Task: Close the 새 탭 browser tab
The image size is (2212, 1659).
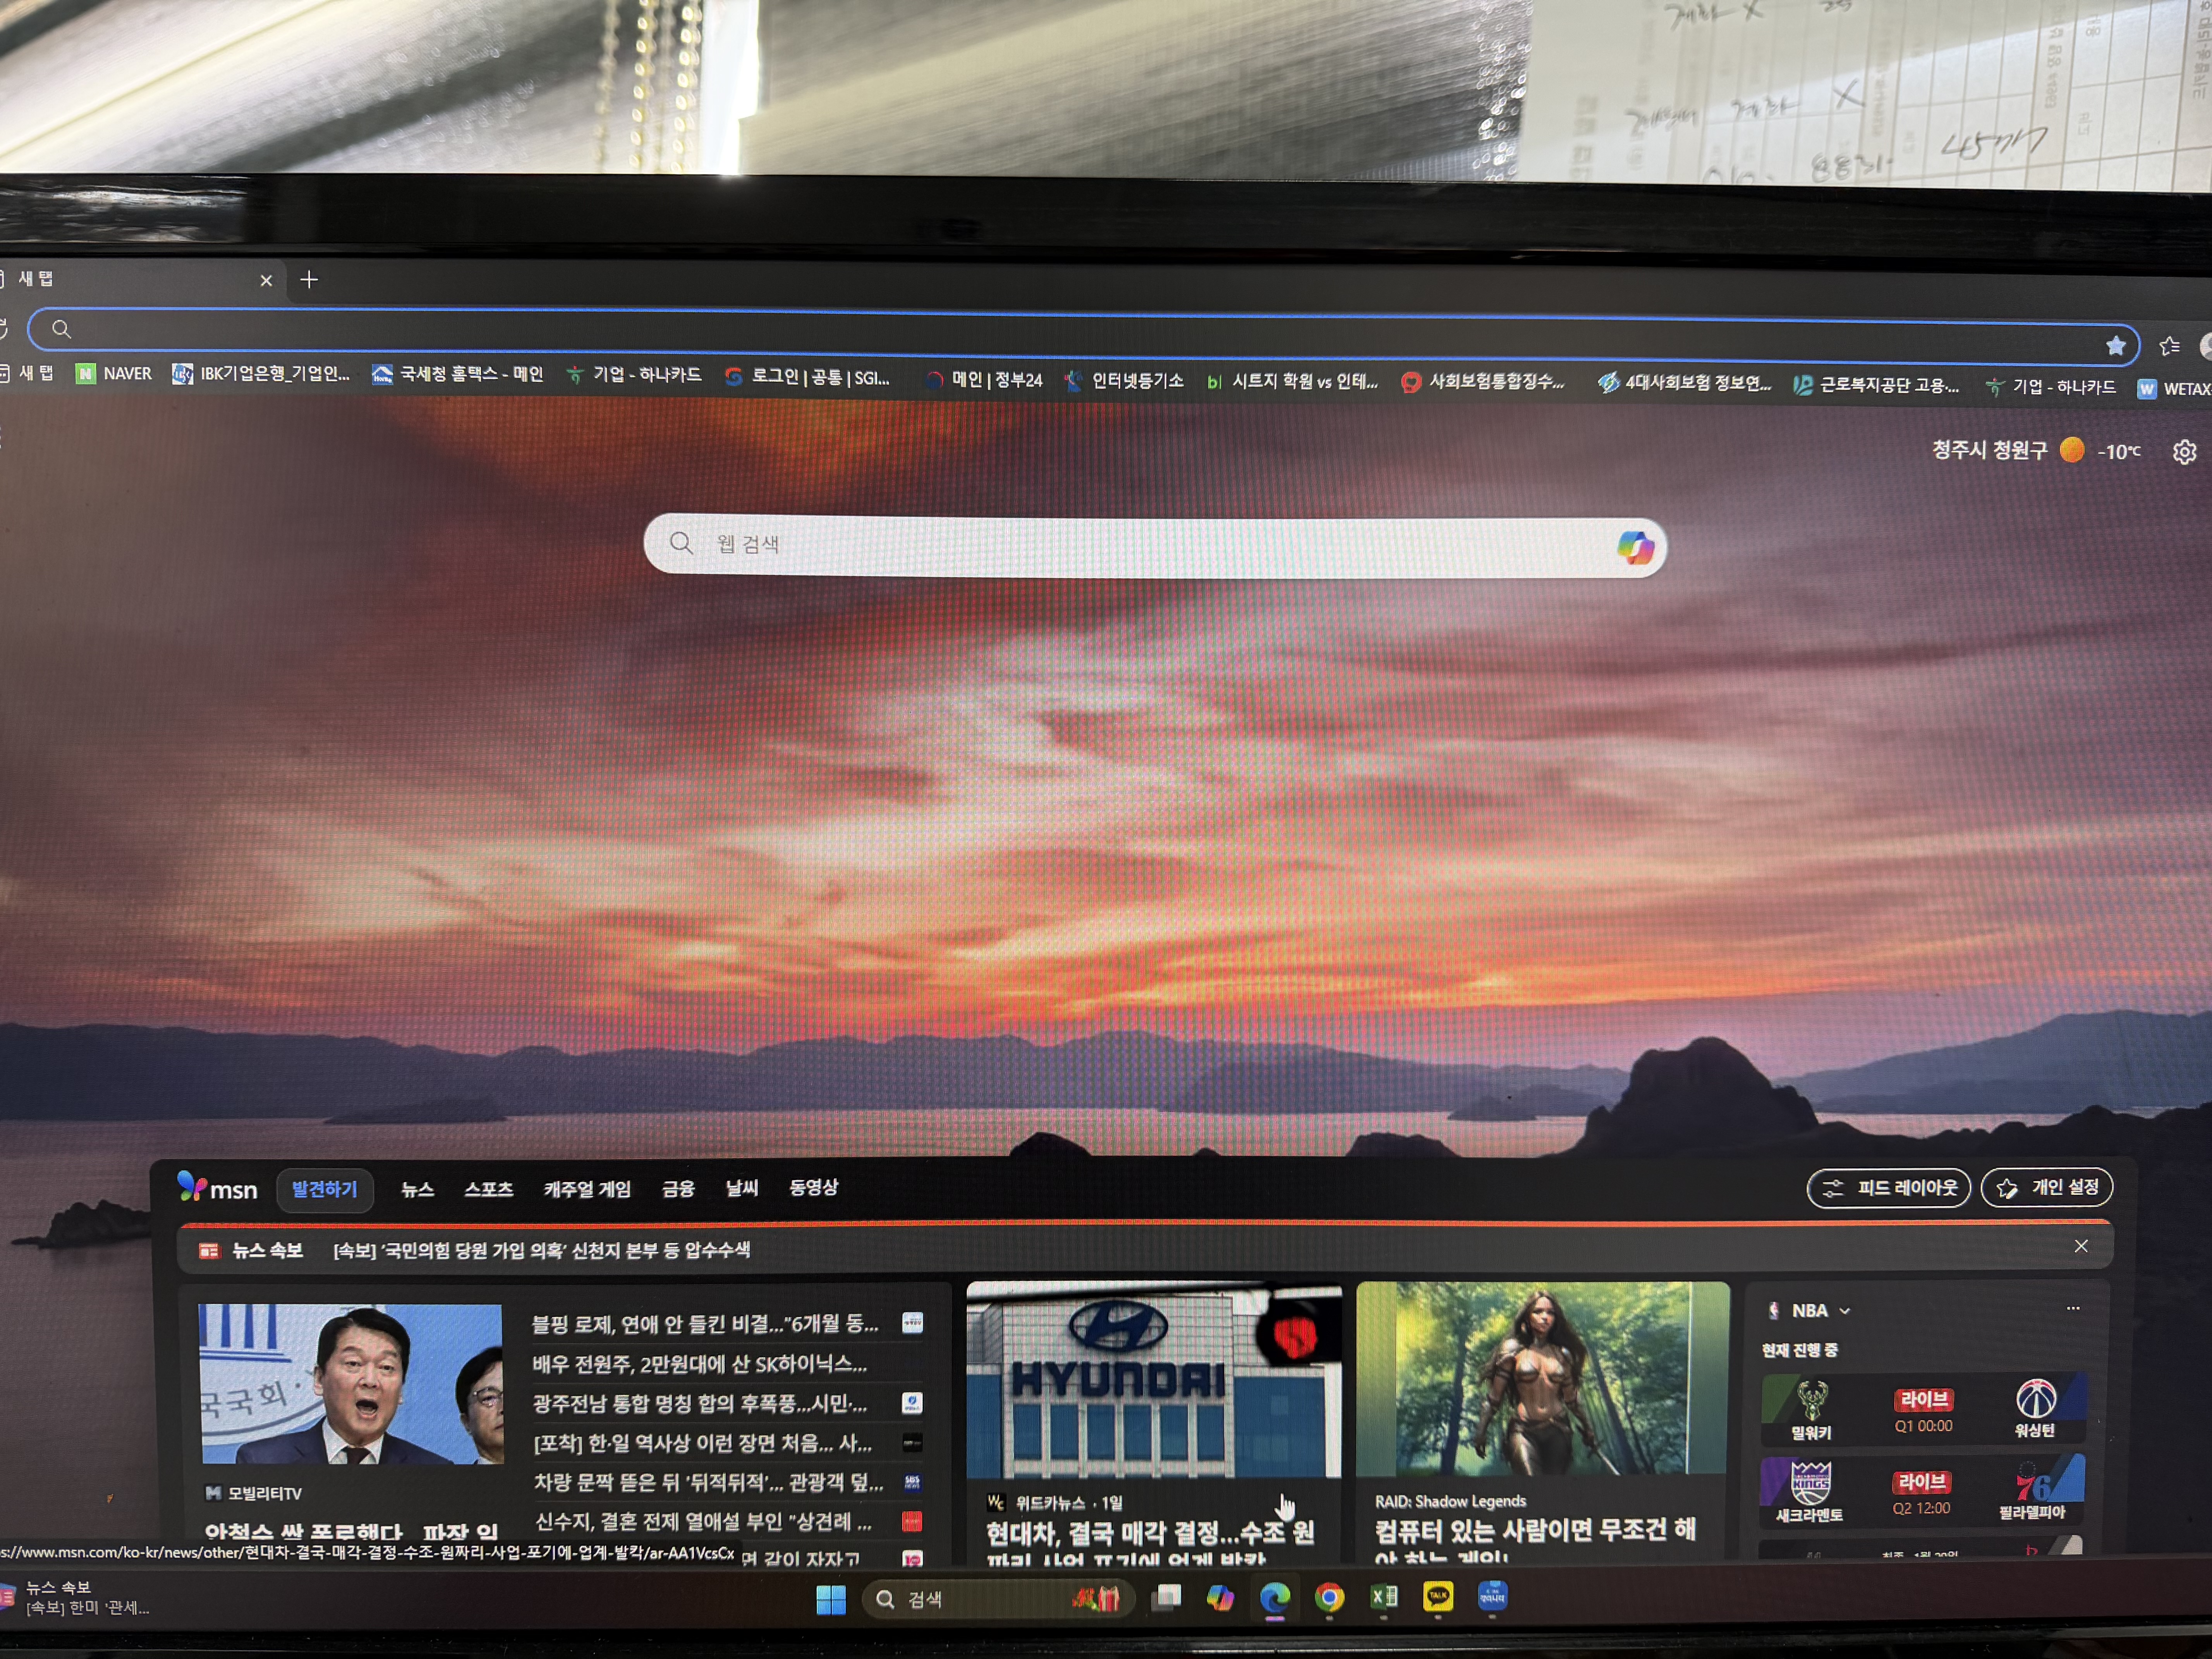Action: pyautogui.click(x=266, y=281)
